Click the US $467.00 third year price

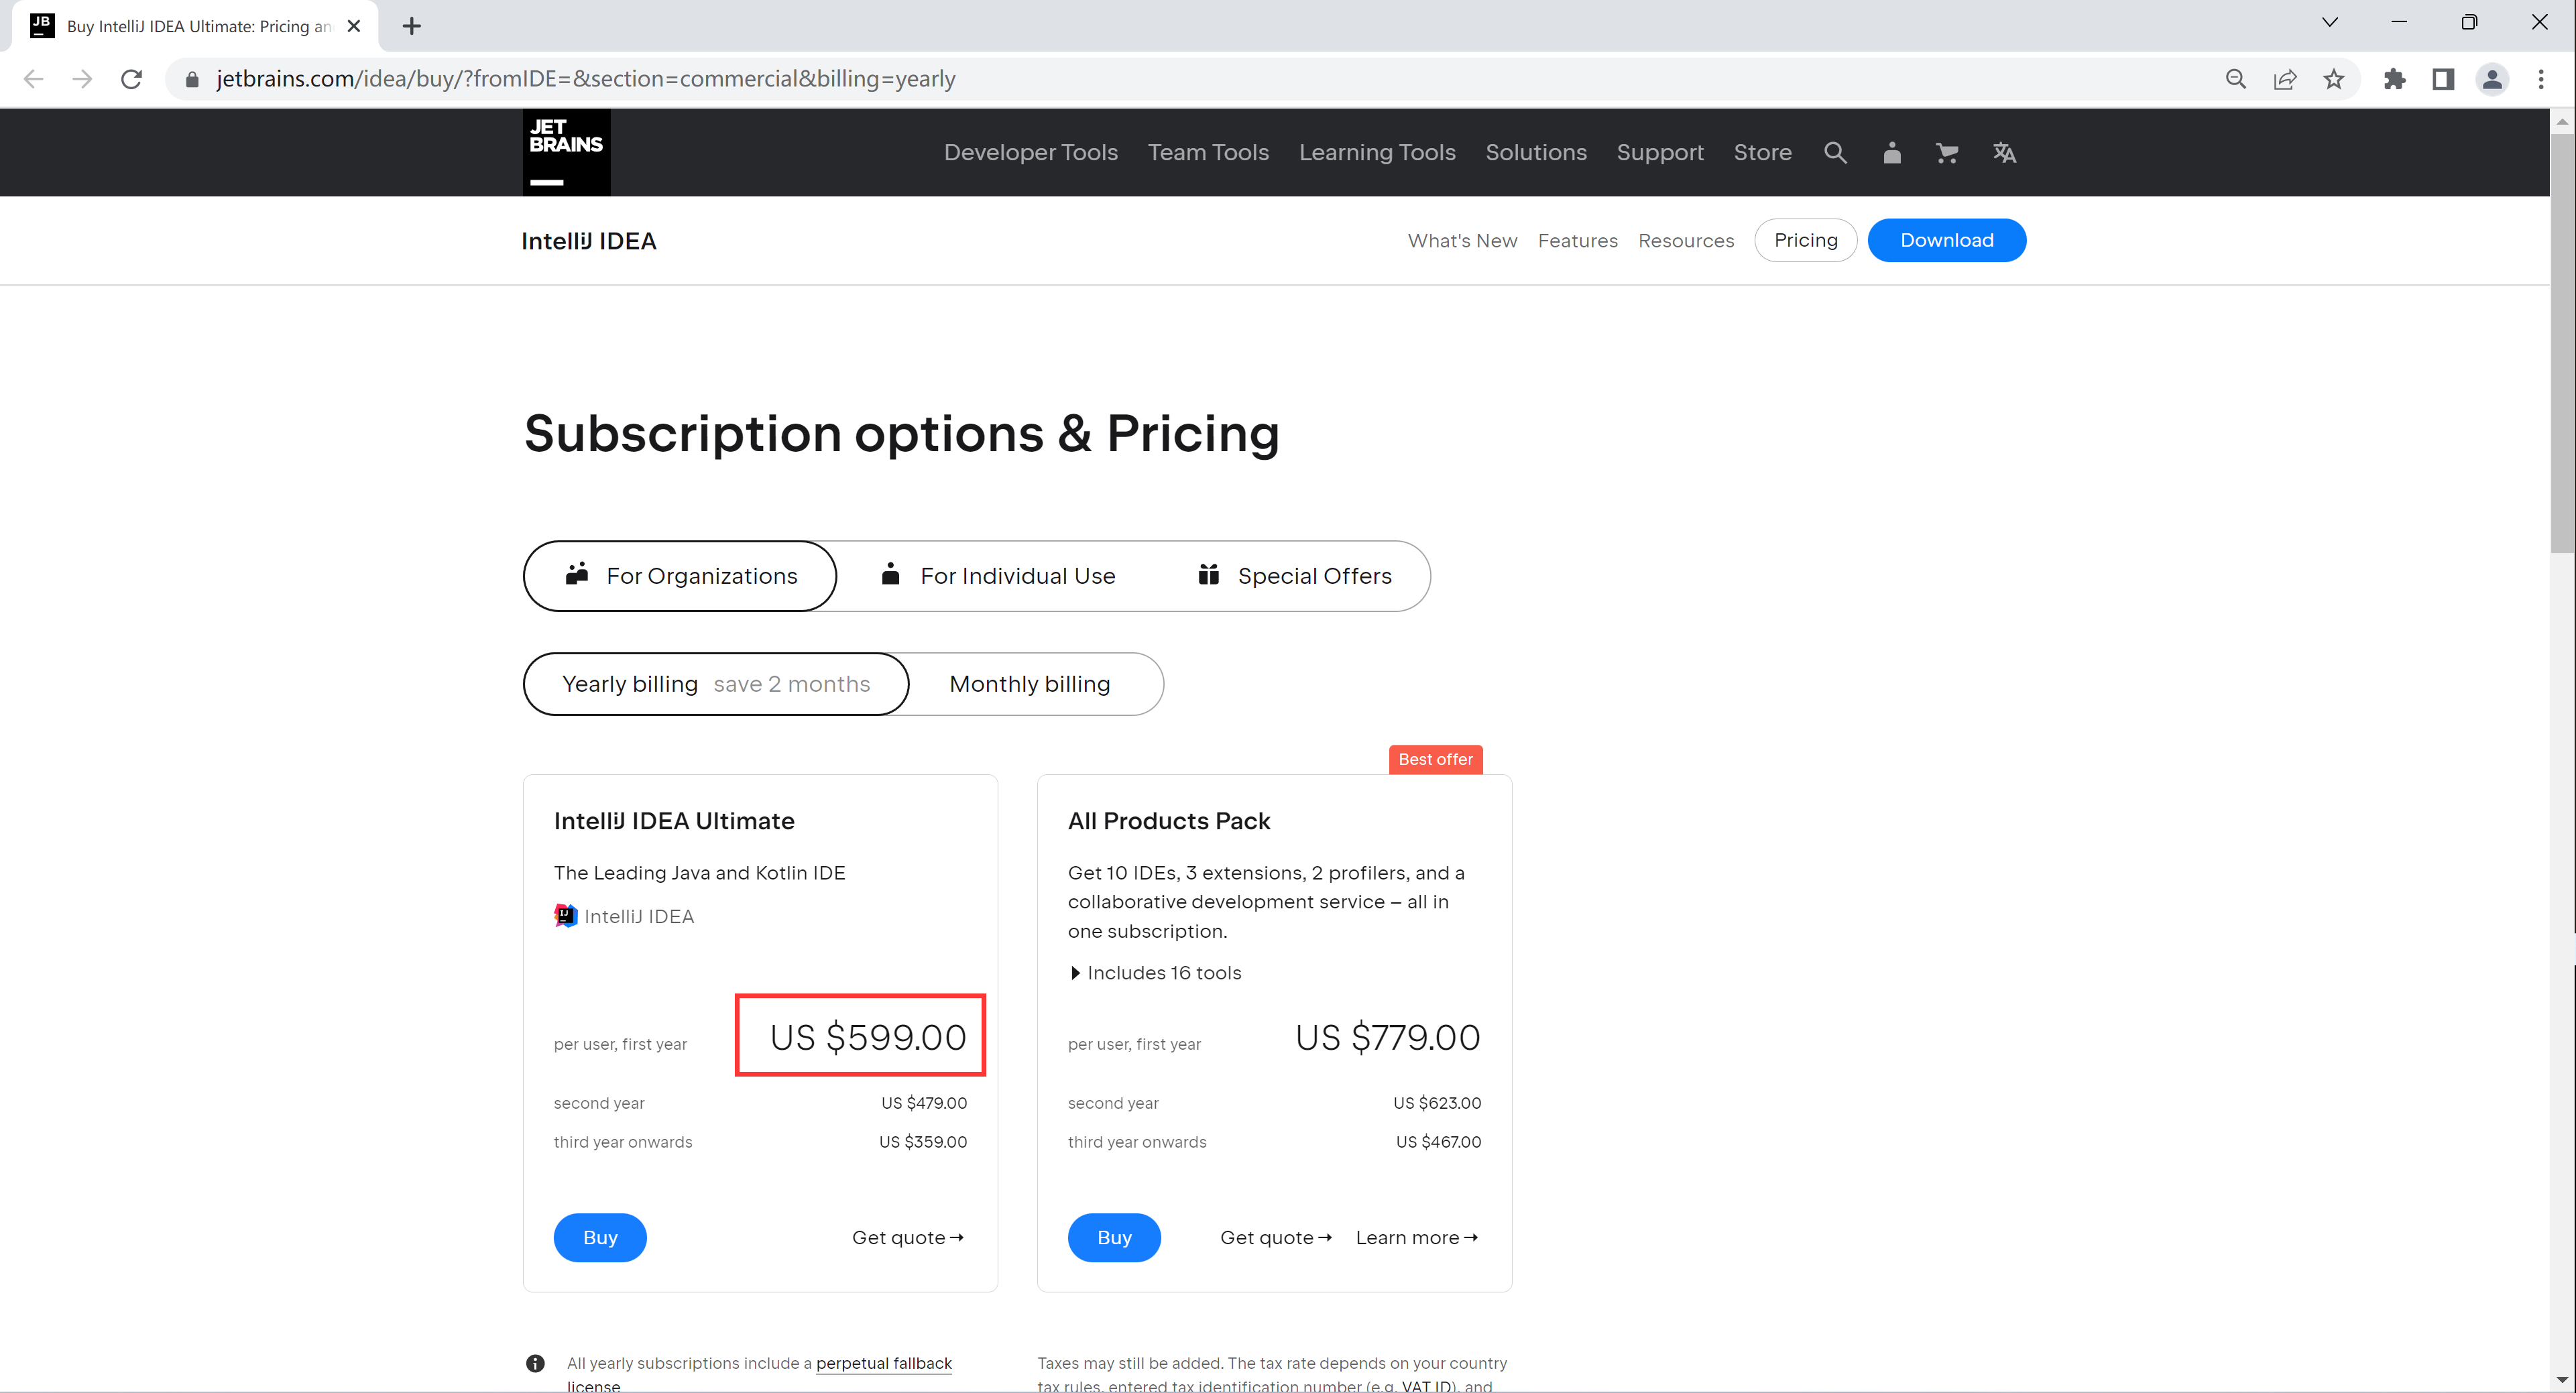click(1438, 1142)
